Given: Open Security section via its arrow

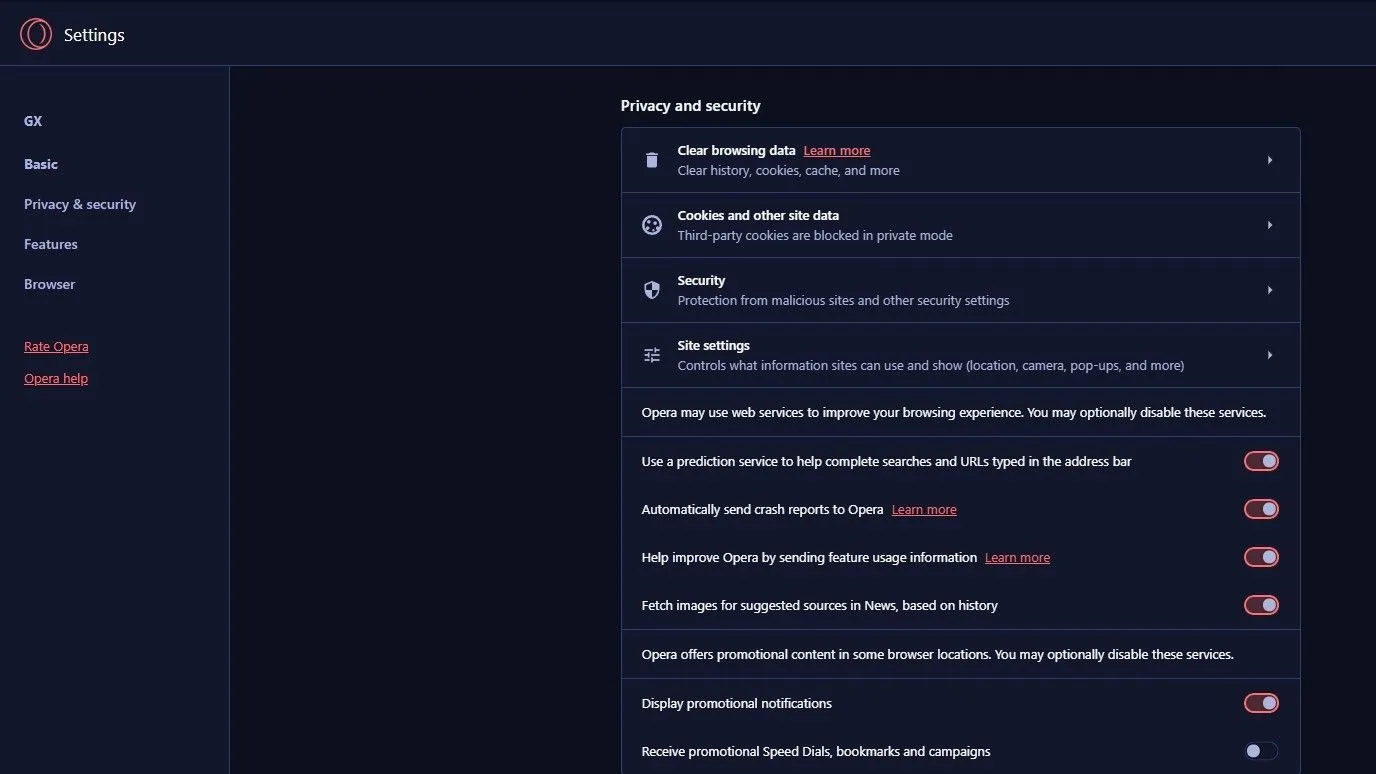Looking at the screenshot, I should [1270, 290].
